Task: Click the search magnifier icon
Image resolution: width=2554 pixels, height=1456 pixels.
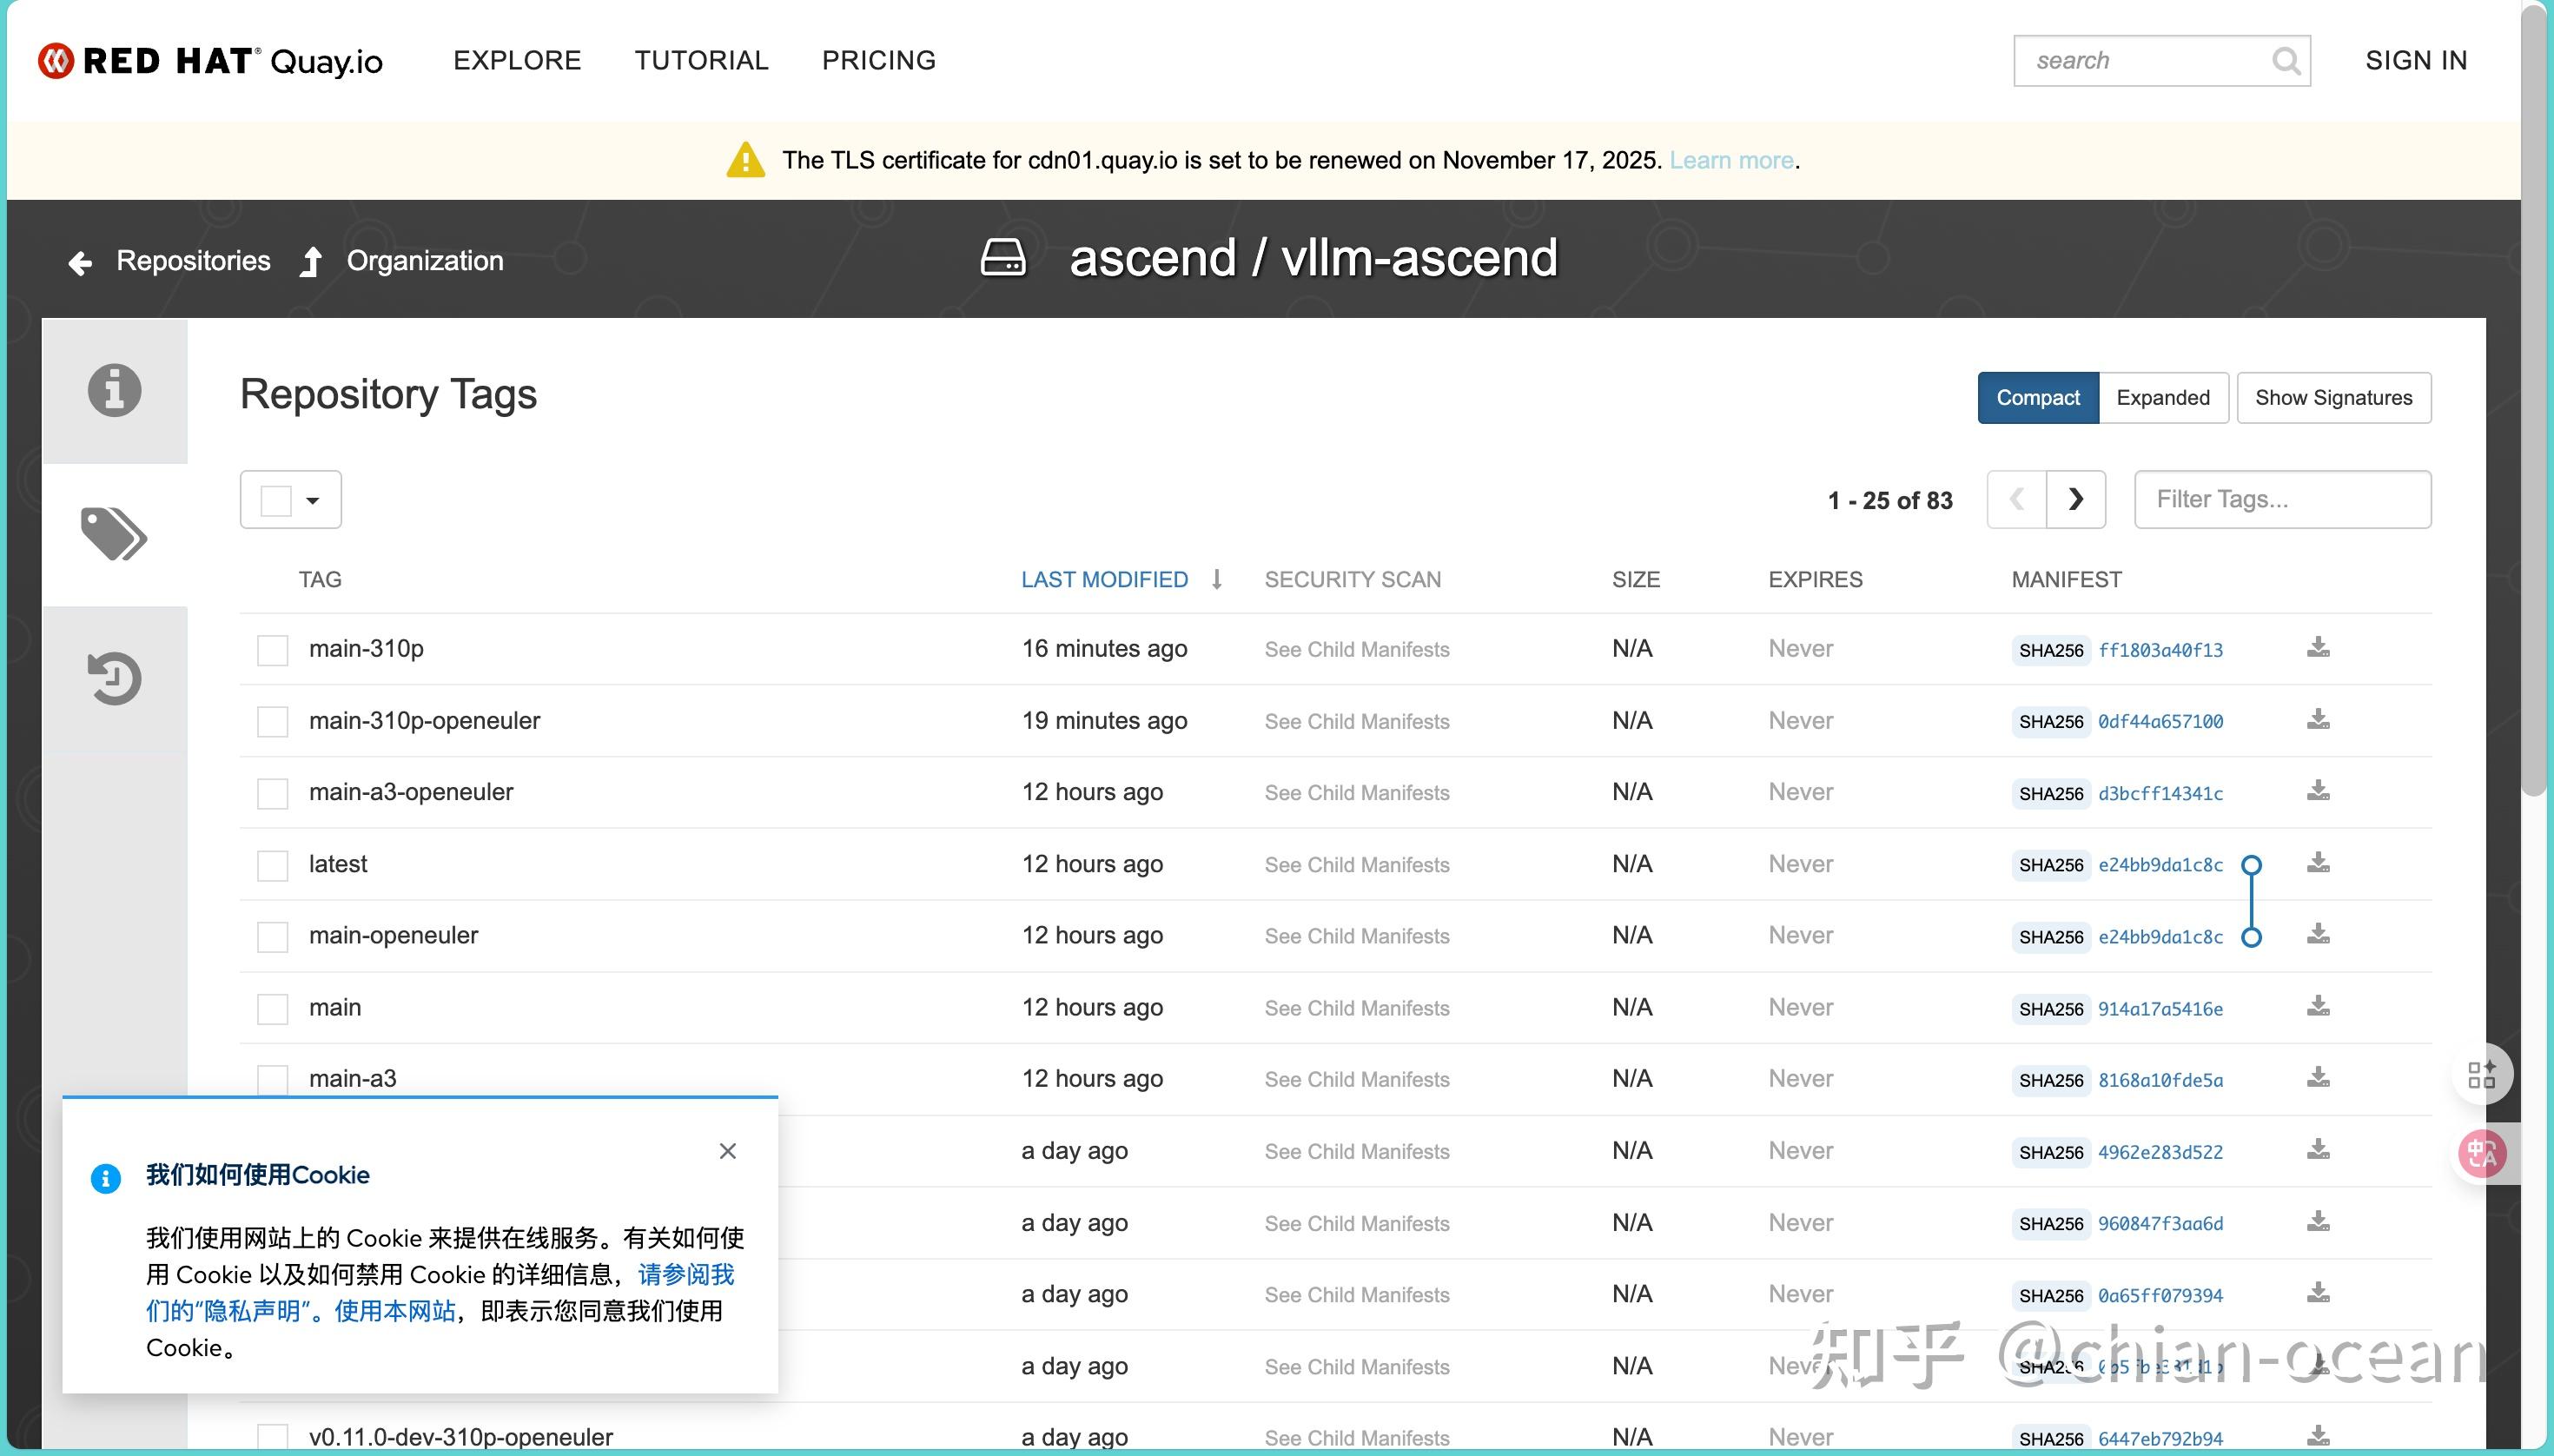Action: (x=2286, y=61)
